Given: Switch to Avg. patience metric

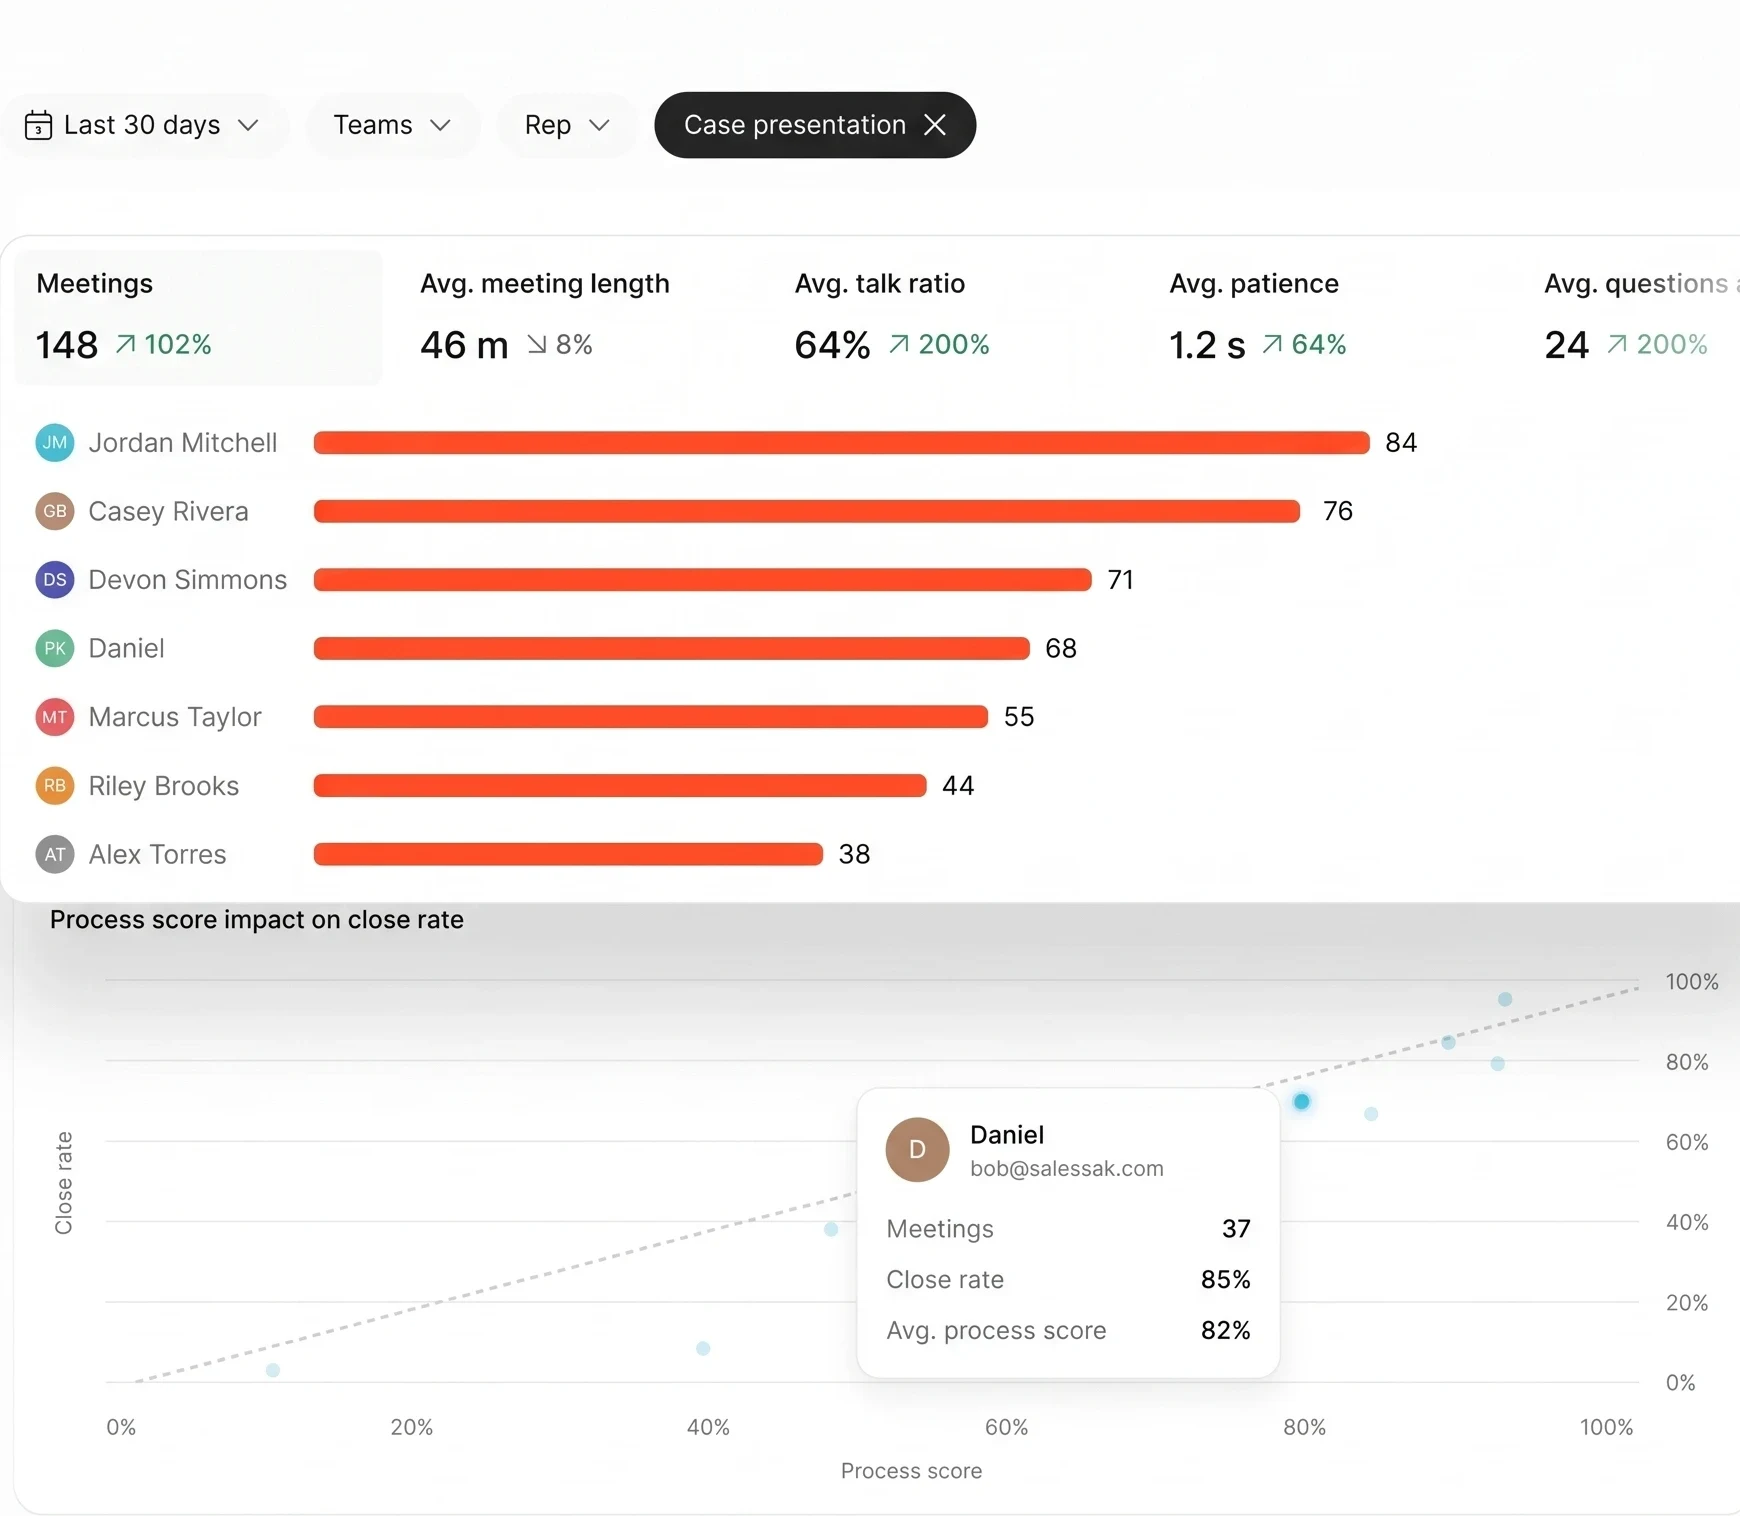Looking at the screenshot, I should click(x=1257, y=317).
